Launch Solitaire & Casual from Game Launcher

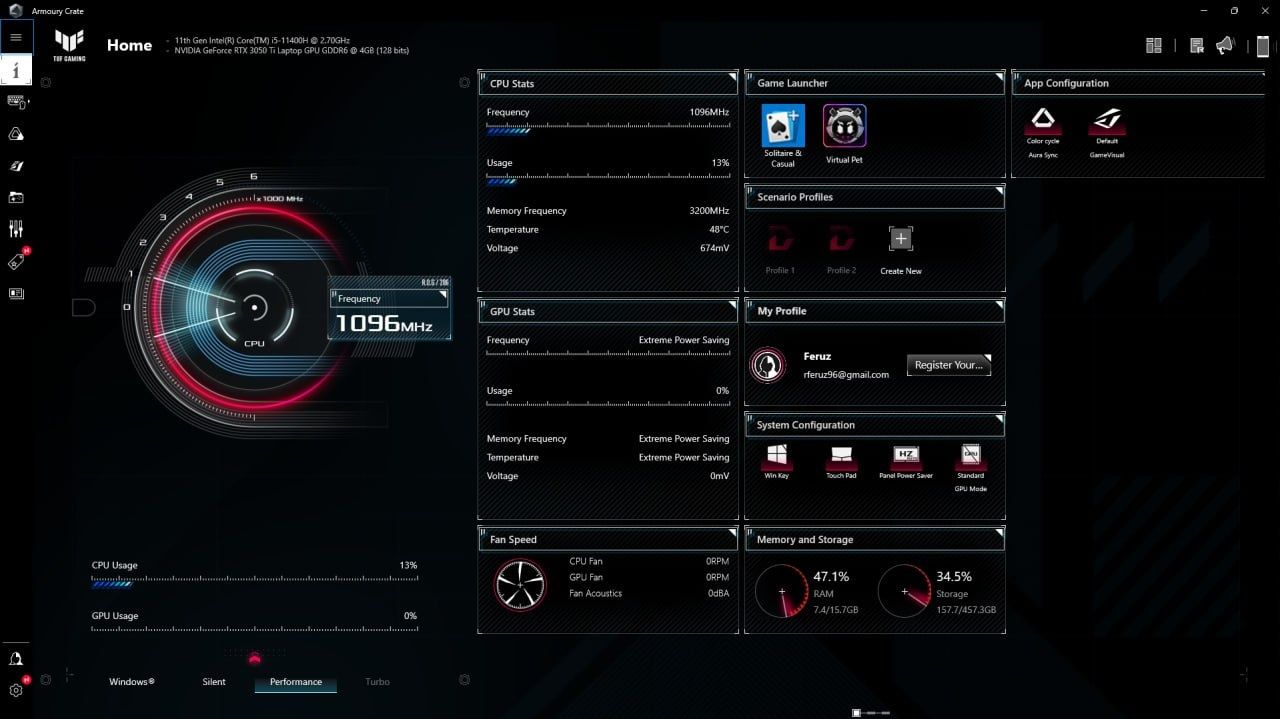pos(783,126)
